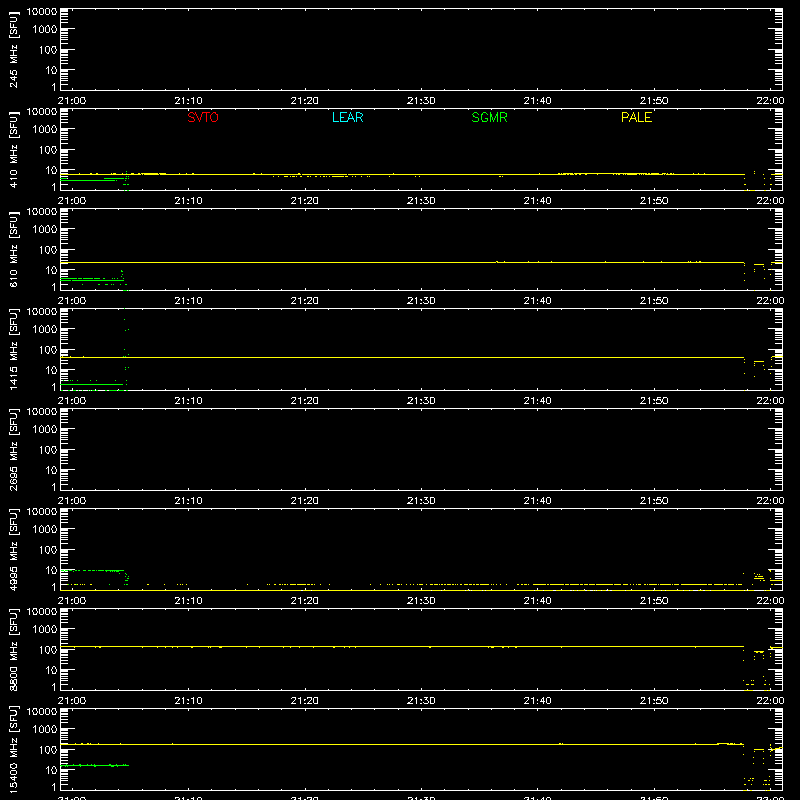
Task: Click the 21:40 tick label under 610 MHz plot
Action: [x=537, y=301]
